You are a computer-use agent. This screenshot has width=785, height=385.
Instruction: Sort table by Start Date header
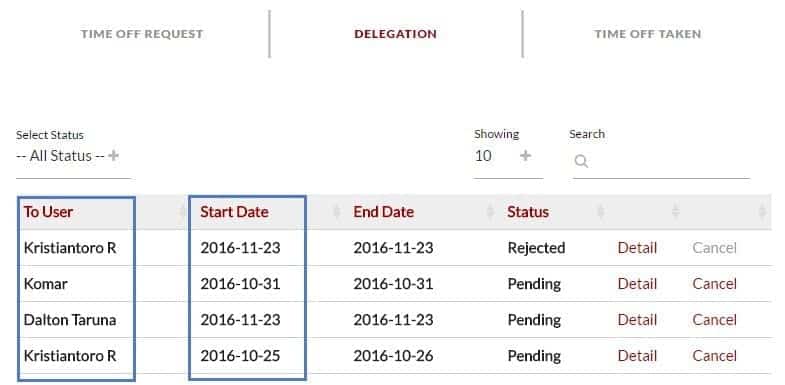pyautogui.click(x=234, y=212)
